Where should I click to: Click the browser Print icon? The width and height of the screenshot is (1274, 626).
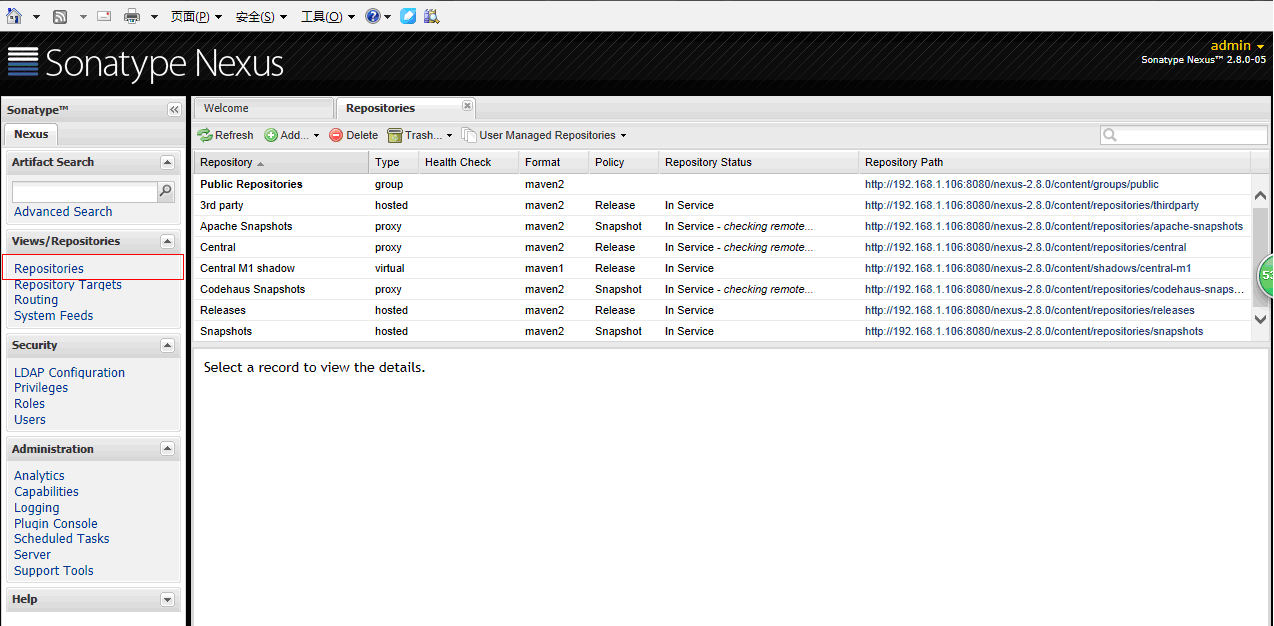(x=132, y=16)
